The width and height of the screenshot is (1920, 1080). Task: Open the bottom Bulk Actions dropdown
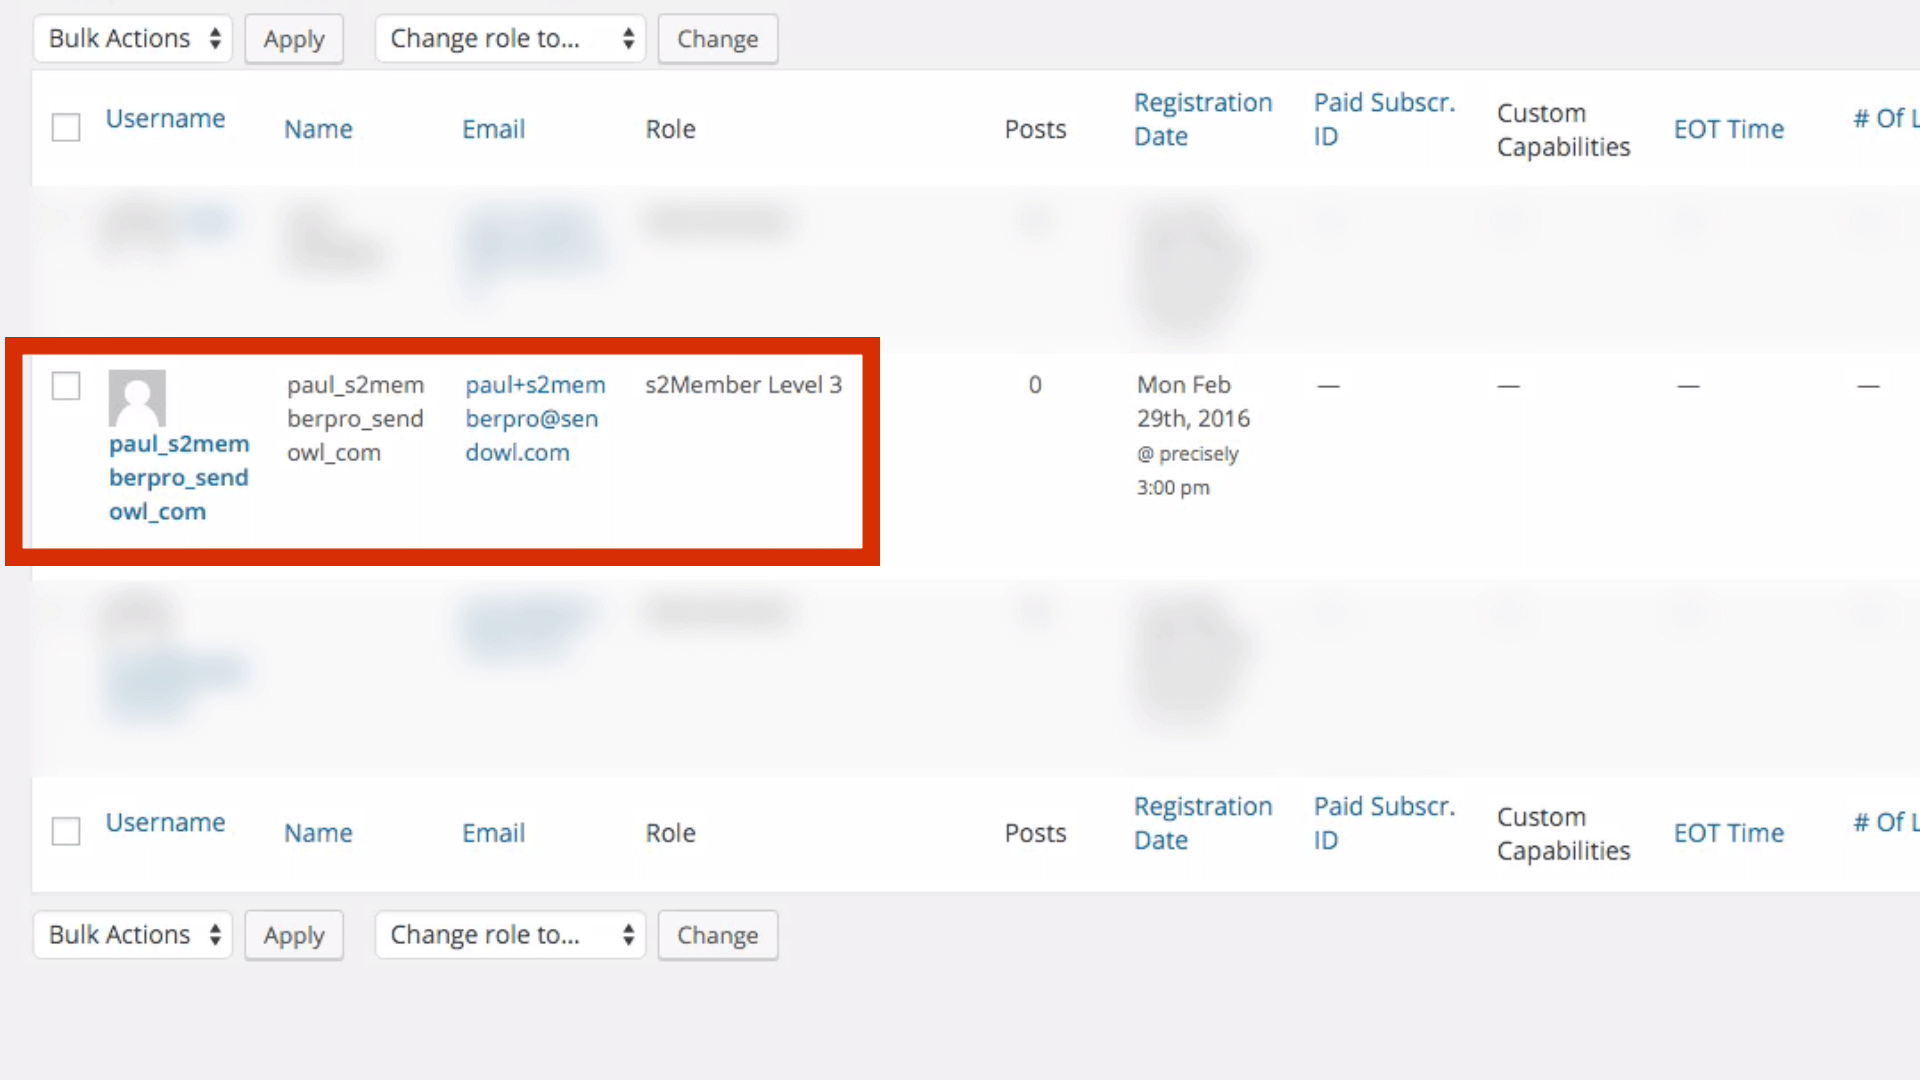tap(133, 935)
